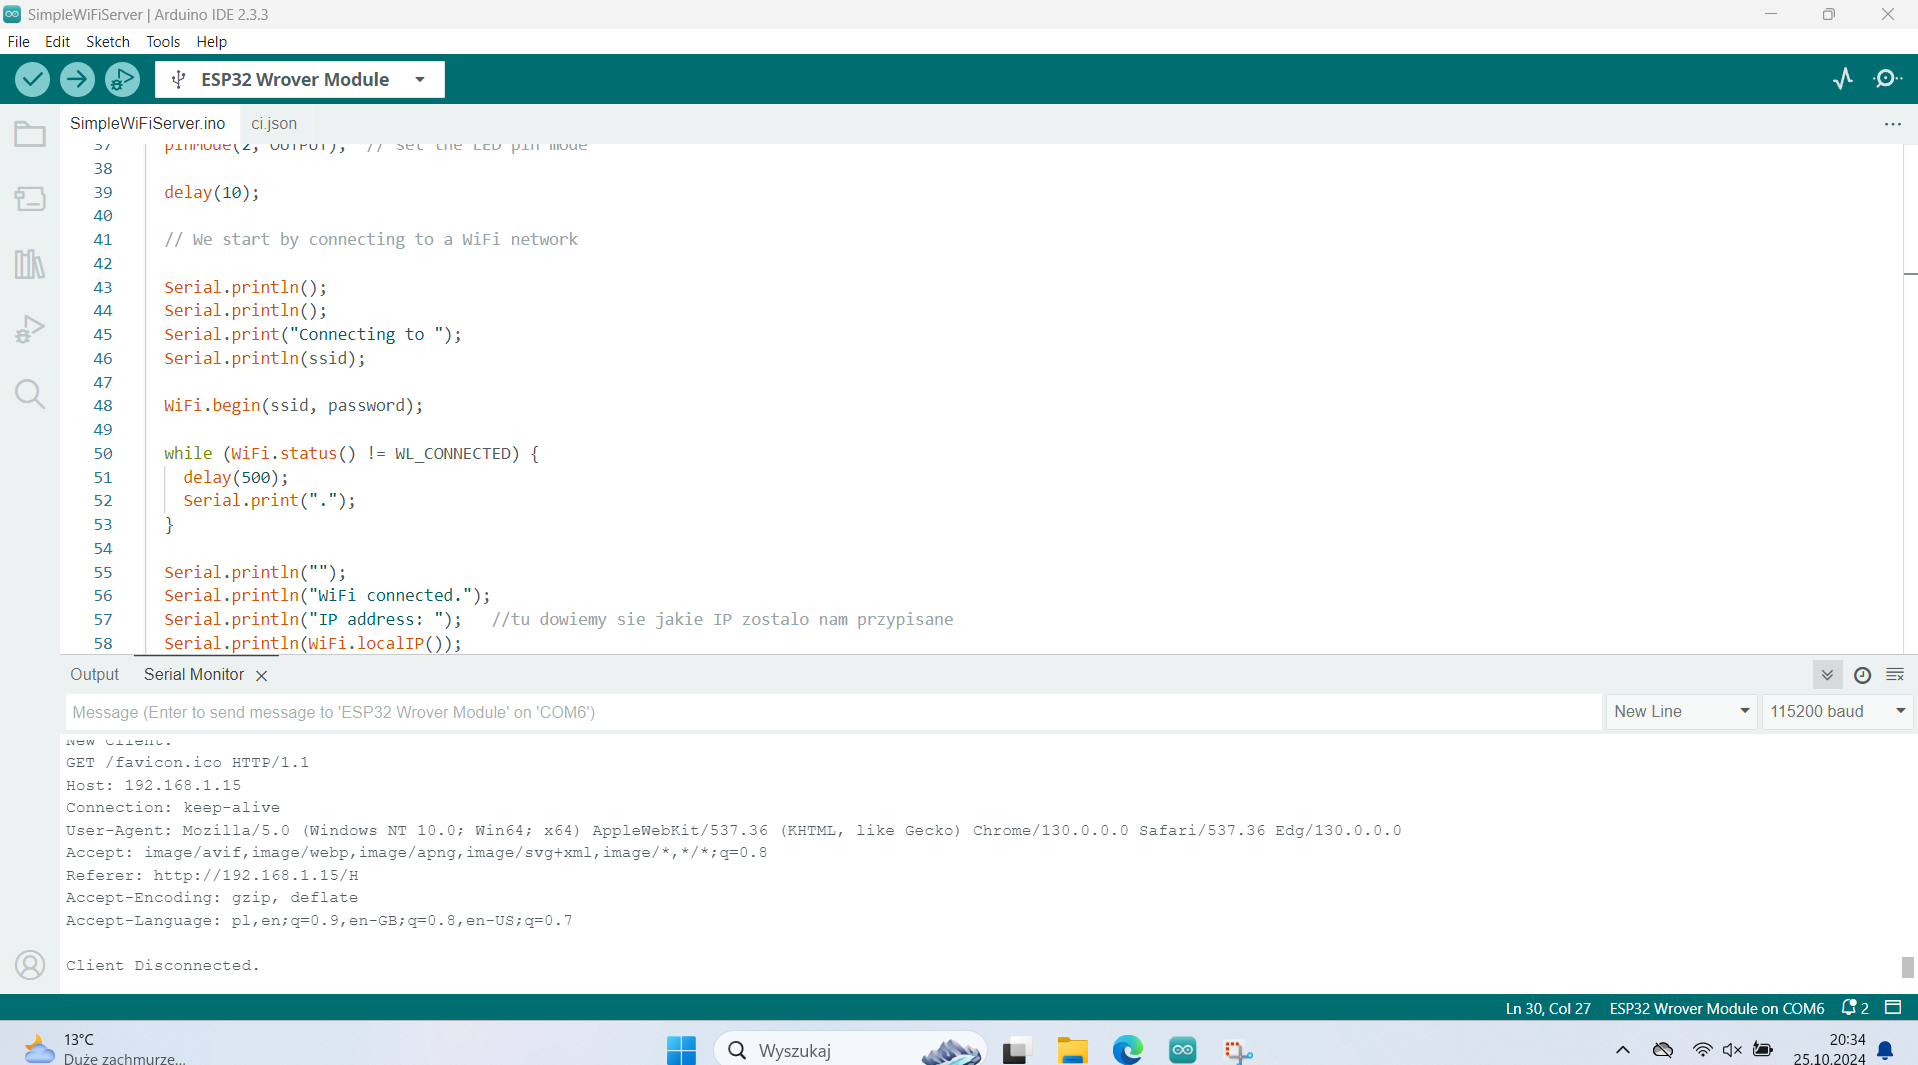Open the Tools menu
Viewport: 1918px width, 1065px height.
[163, 42]
